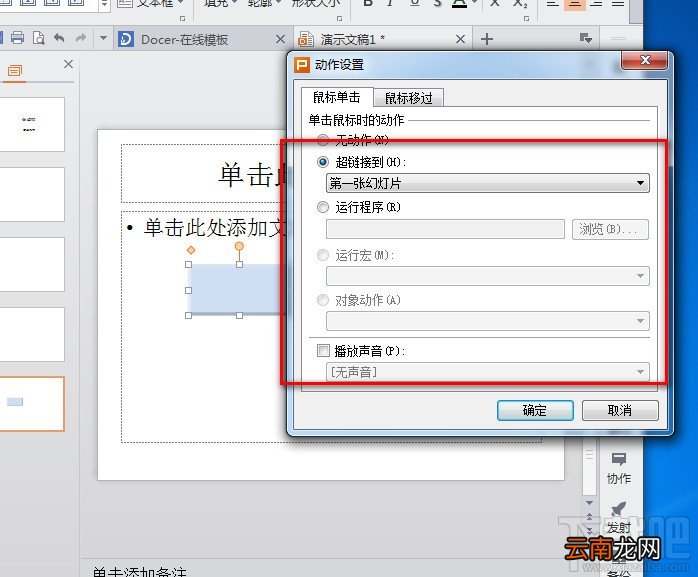Select the 对象动作 radio button
The image size is (698, 577).
pyautogui.click(x=323, y=300)
